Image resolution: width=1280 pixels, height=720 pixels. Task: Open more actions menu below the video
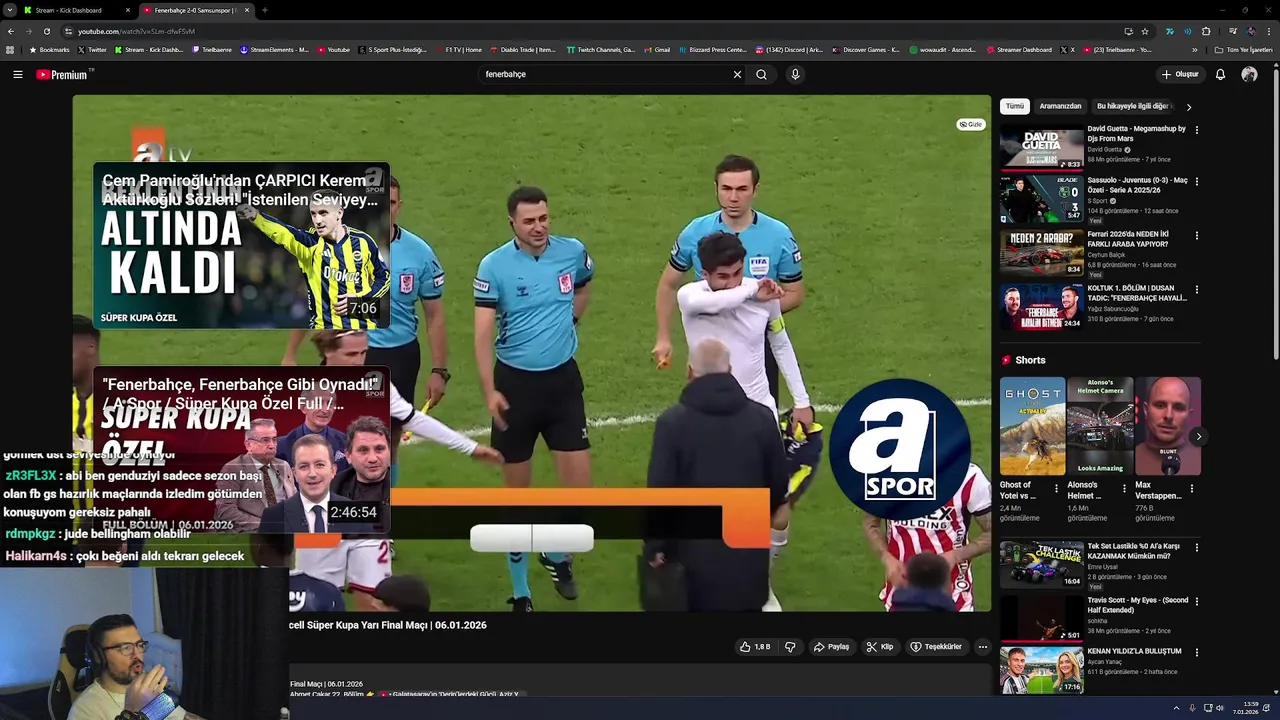(982, 647)
